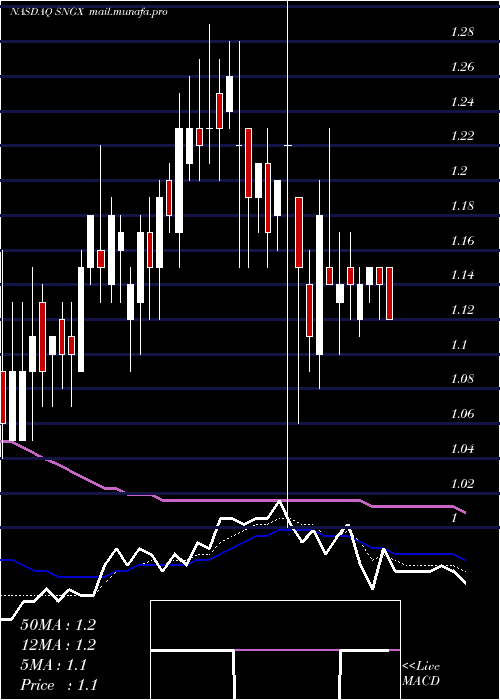500x700 pixels.
Task: Click the 50MA : 1.2 legend text
Action: point(58,625)
